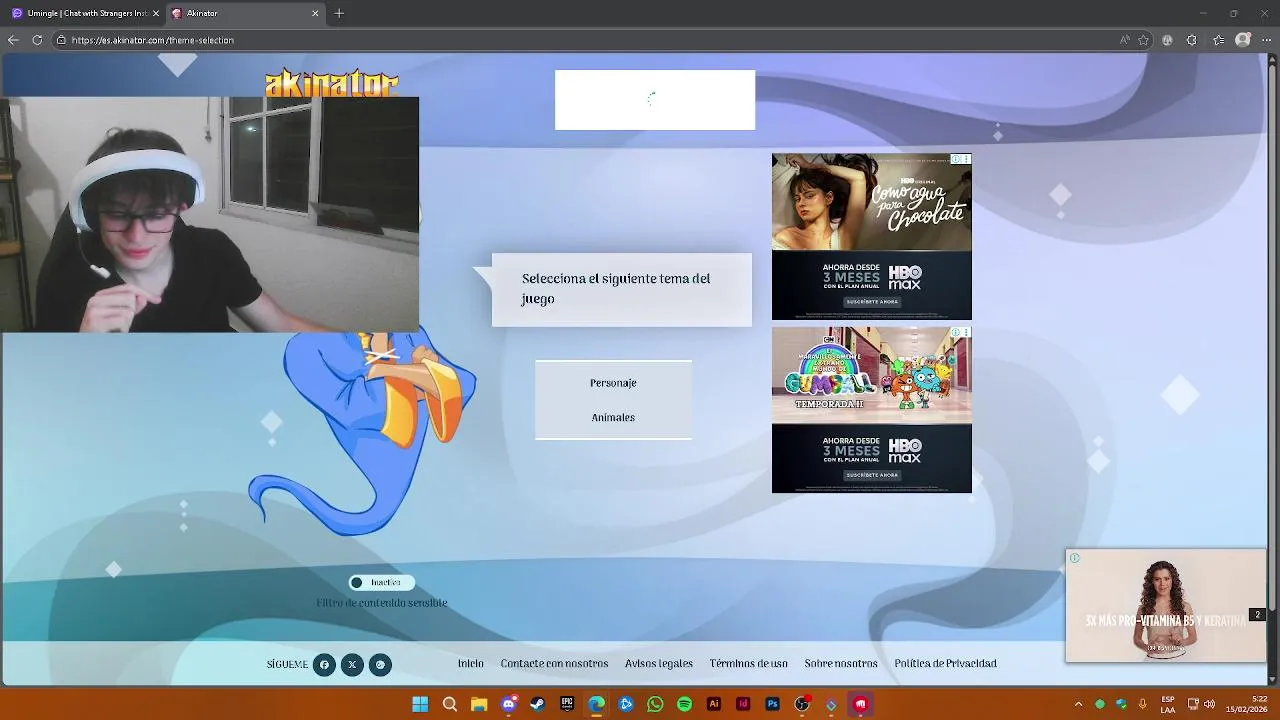The image size is (1280, 720).
Task: Open the volume tray icon
Action: click(1210, 704)
